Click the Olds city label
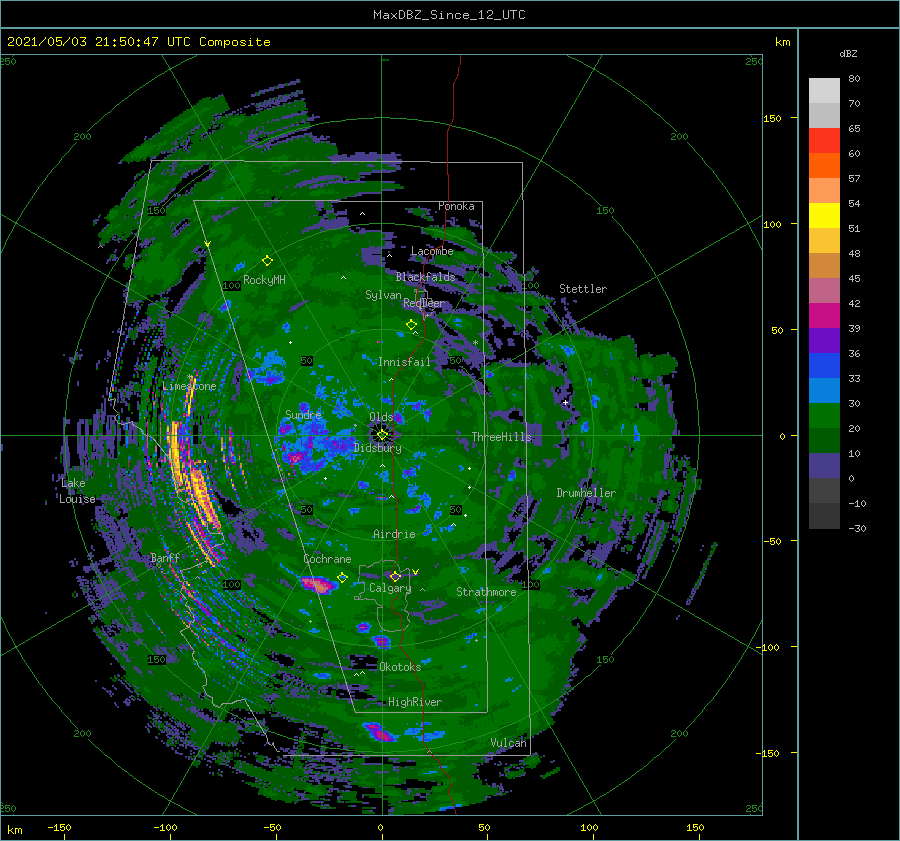 (x=381, y=417)
